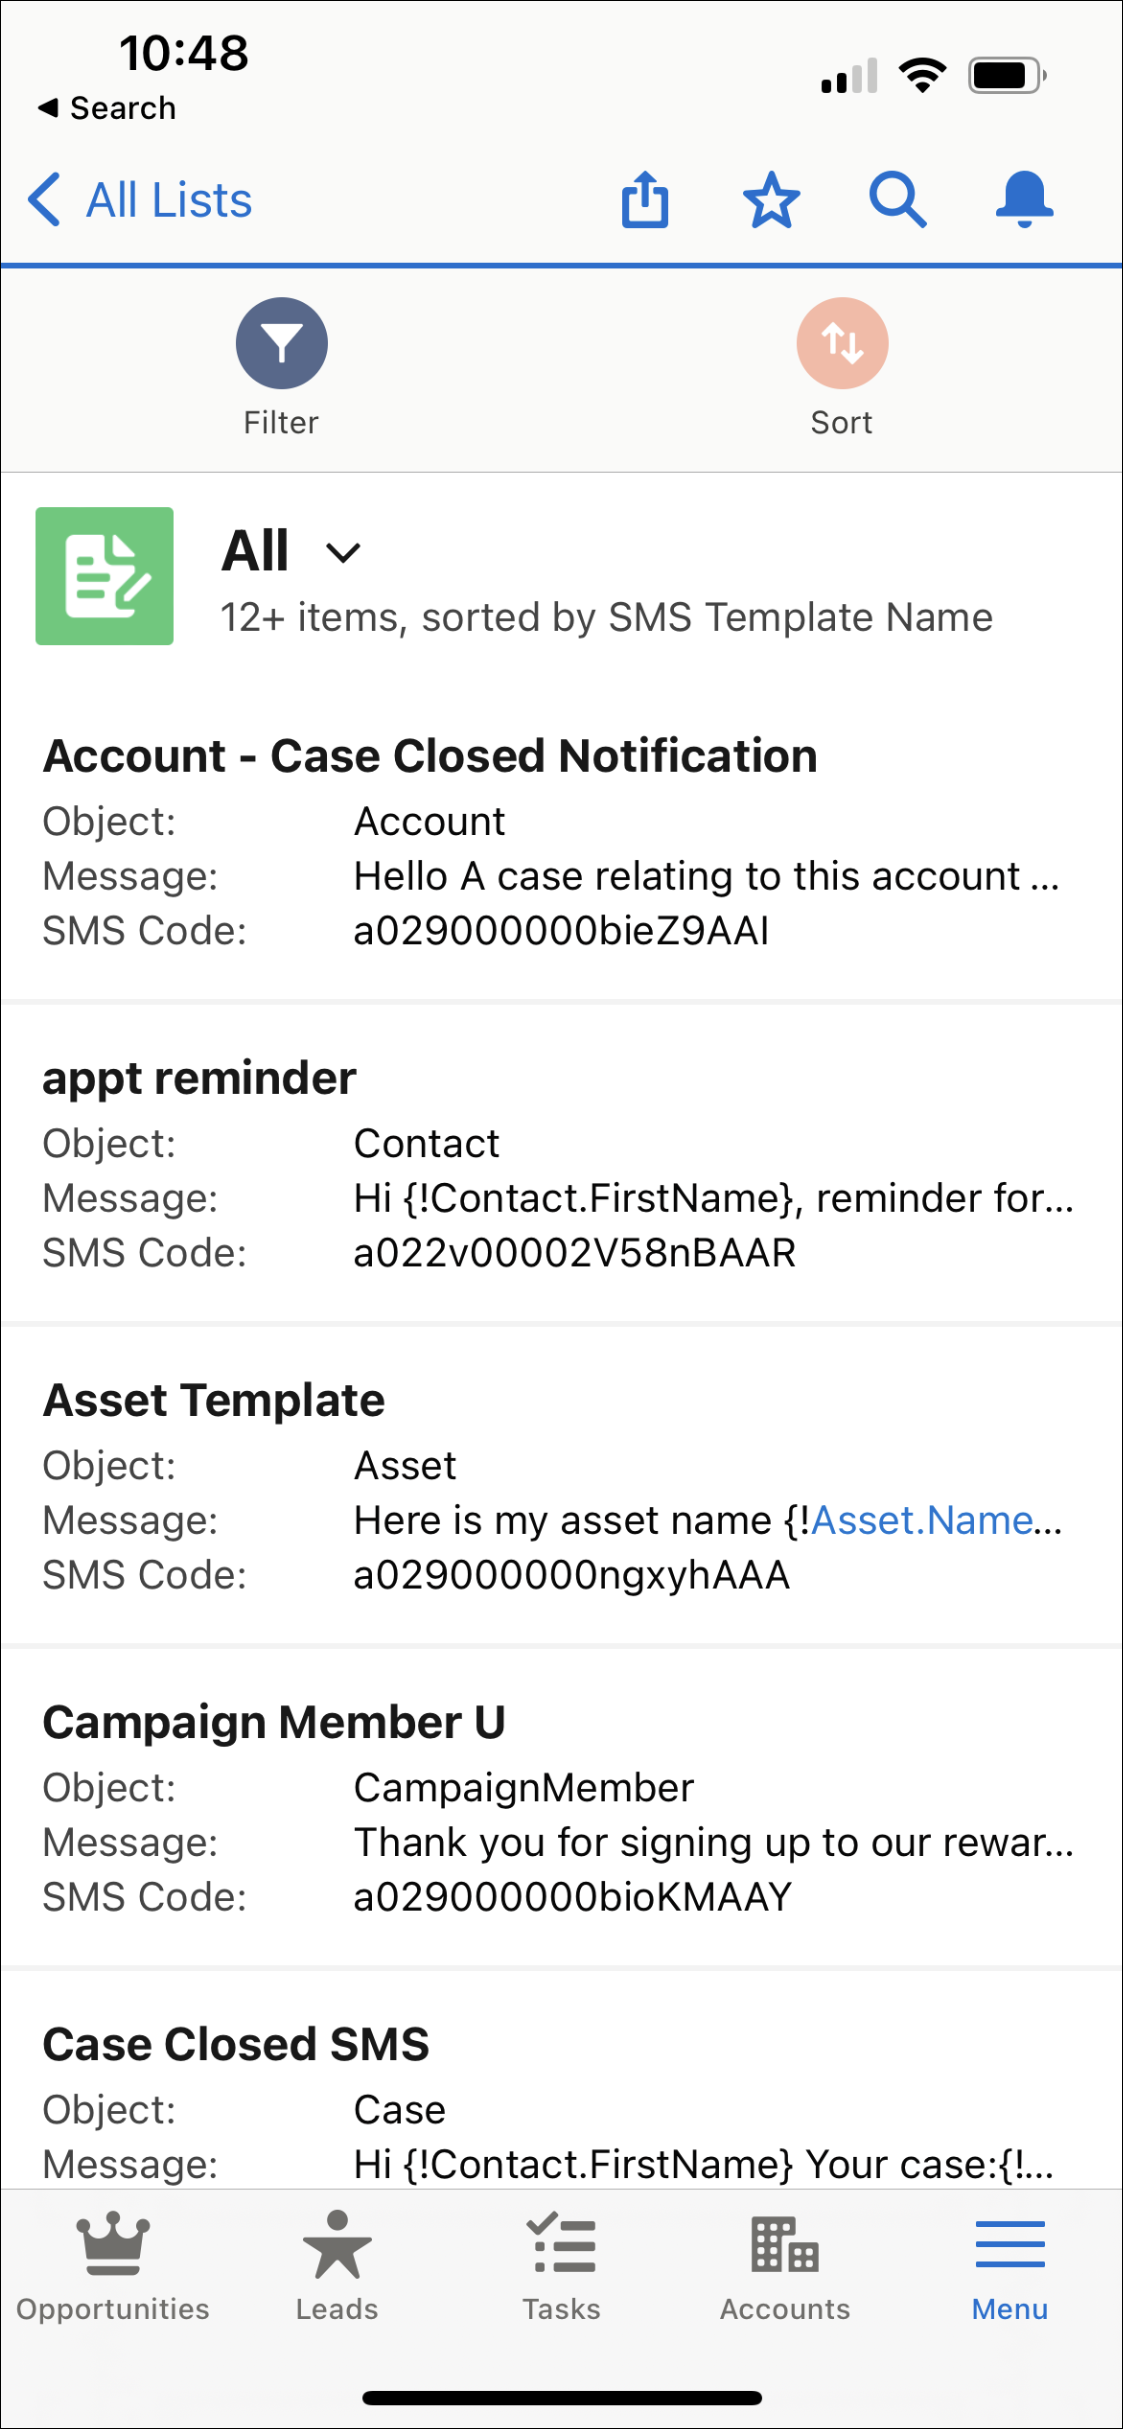Viewport: 1123px width, 2429px height.
Task: Tap the Sort icon
Action: point(842,342)
